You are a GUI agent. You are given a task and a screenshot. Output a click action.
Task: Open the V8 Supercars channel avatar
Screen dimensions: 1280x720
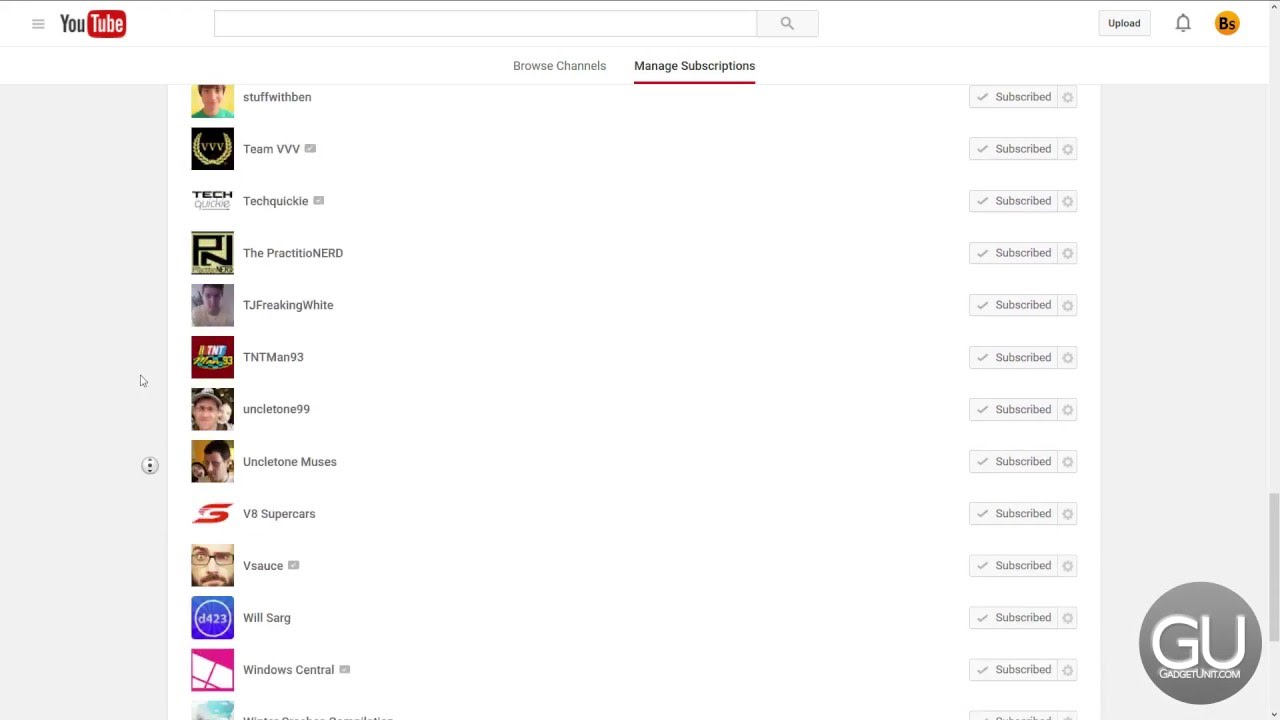click(212, 513)
